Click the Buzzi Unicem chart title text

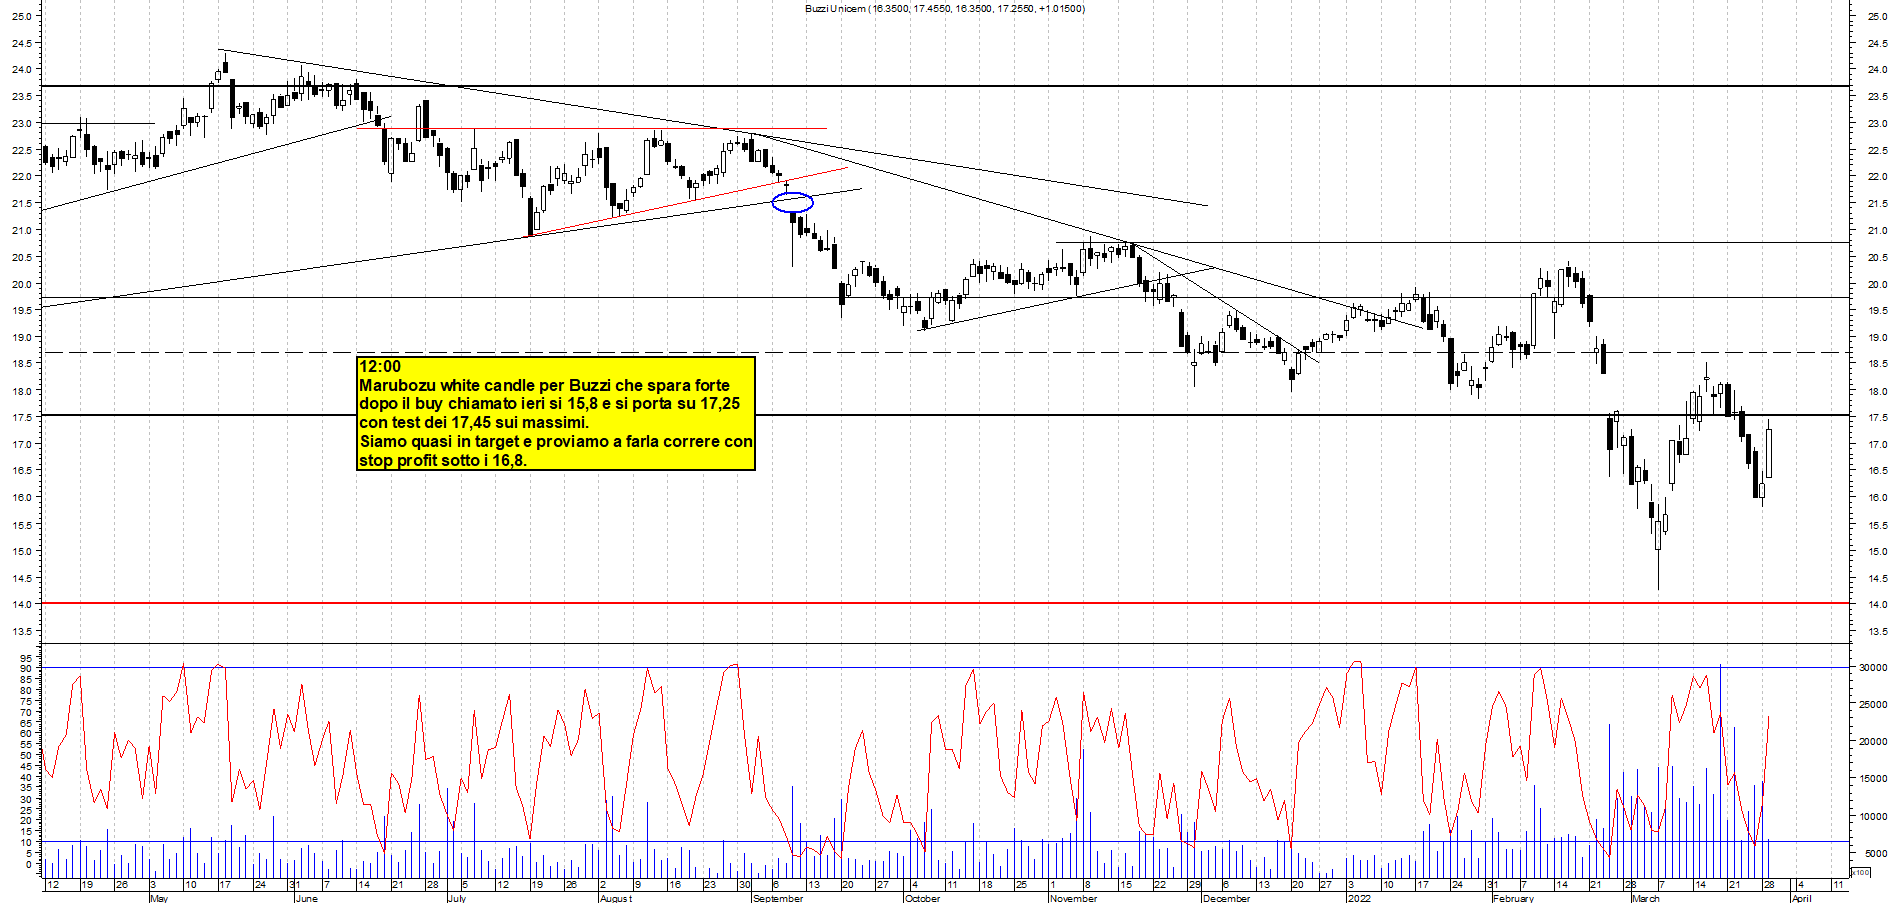(x=944, y=9)
